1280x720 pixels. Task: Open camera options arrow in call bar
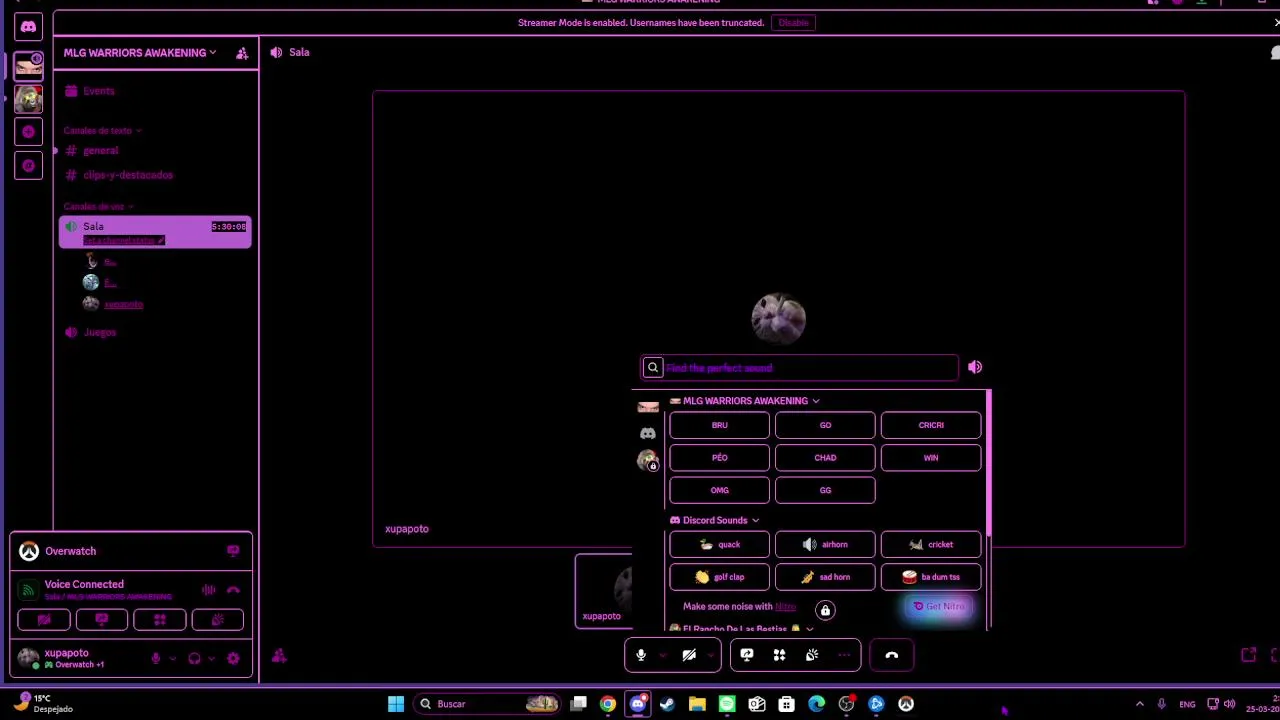click(x=710, y=656)
